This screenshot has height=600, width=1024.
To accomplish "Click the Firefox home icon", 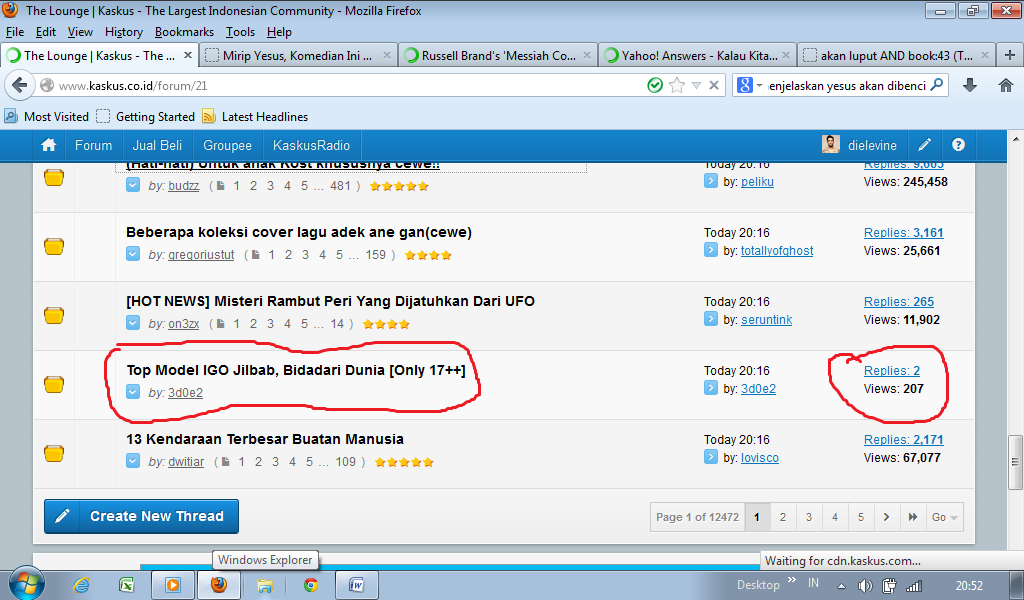I will (x=1004, y=86).
